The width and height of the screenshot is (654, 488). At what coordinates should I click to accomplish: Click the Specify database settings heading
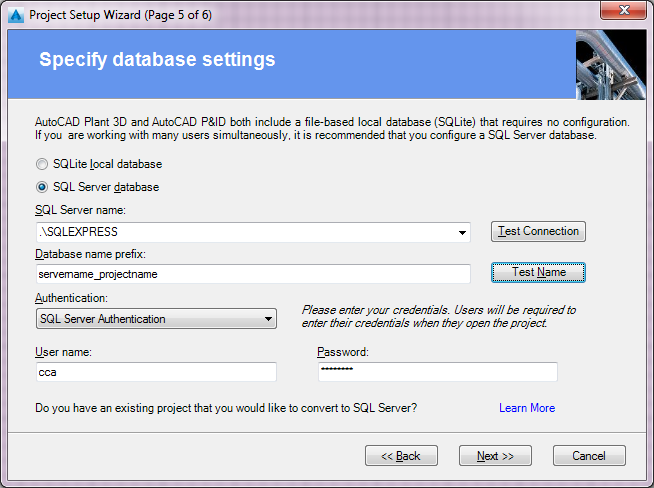[157, 60]
